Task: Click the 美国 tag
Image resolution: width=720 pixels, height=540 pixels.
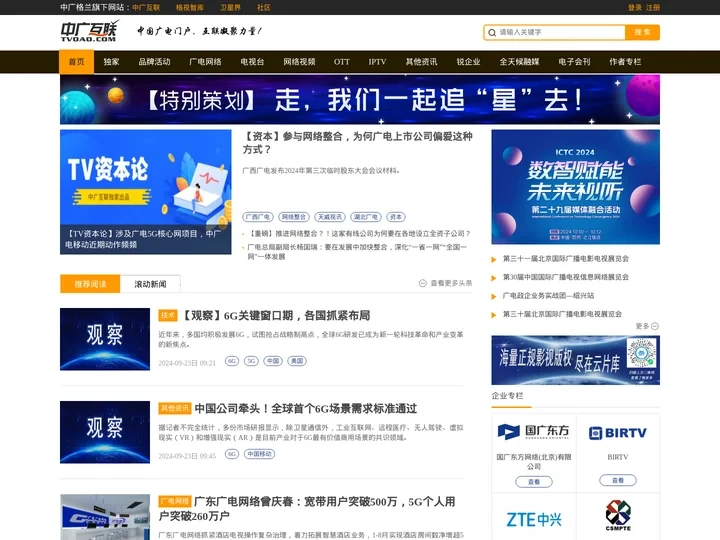Action: pyautogui.click(x=297, y=361)
